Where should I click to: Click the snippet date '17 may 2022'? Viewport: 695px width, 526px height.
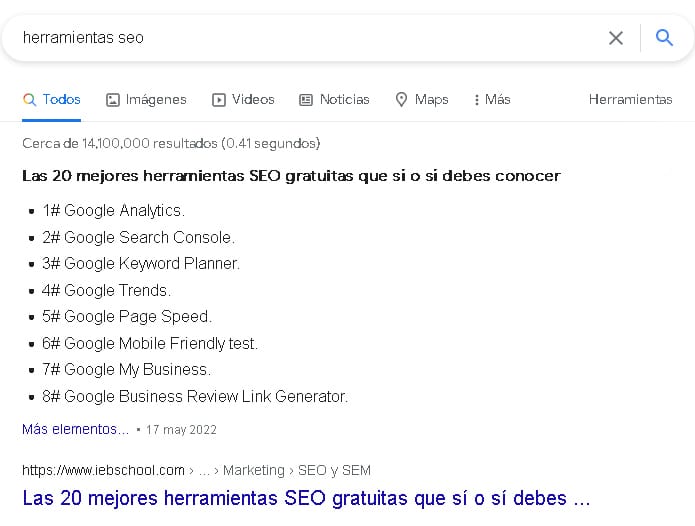(x=181, y=430)
